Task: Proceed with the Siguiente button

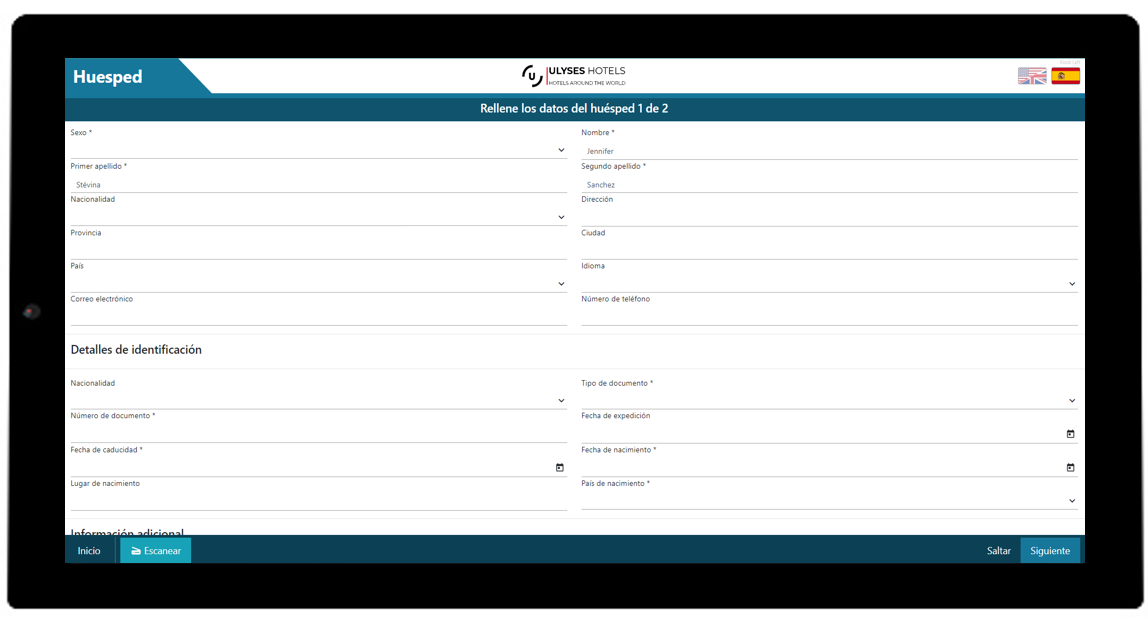Action: point(1050,551)
